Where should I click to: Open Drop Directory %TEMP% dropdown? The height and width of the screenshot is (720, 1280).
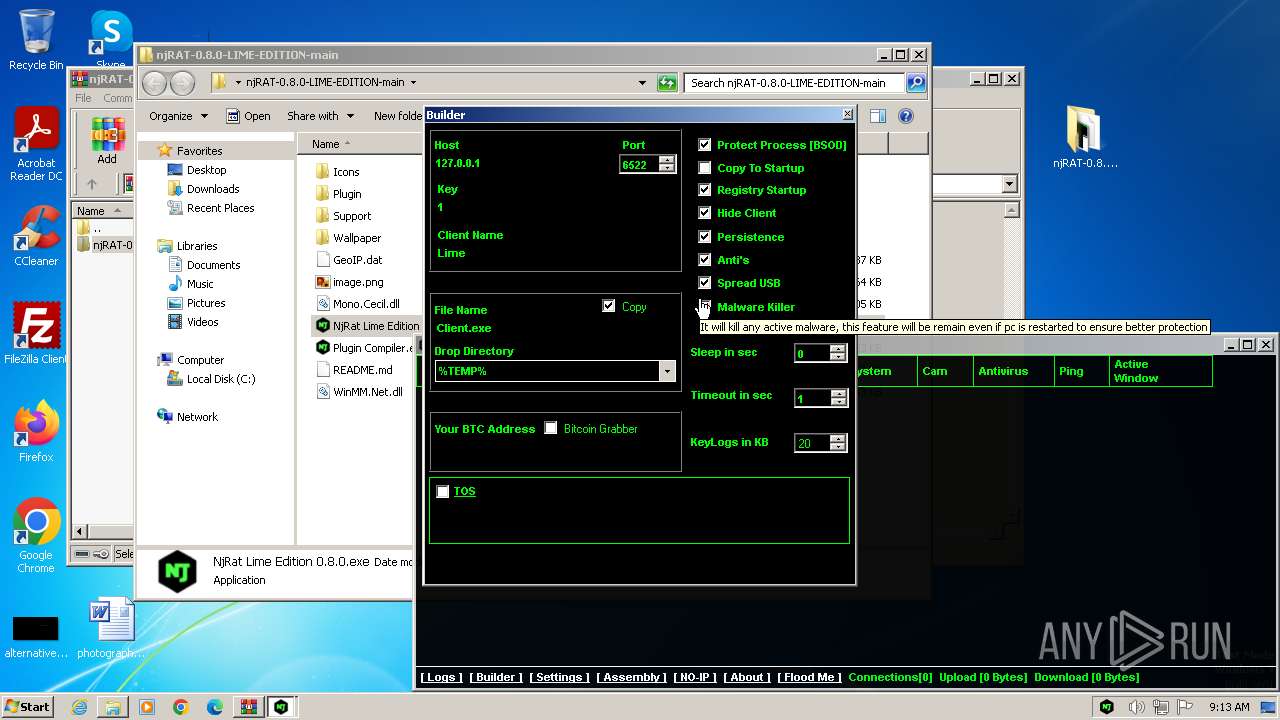tap(667, 371)
